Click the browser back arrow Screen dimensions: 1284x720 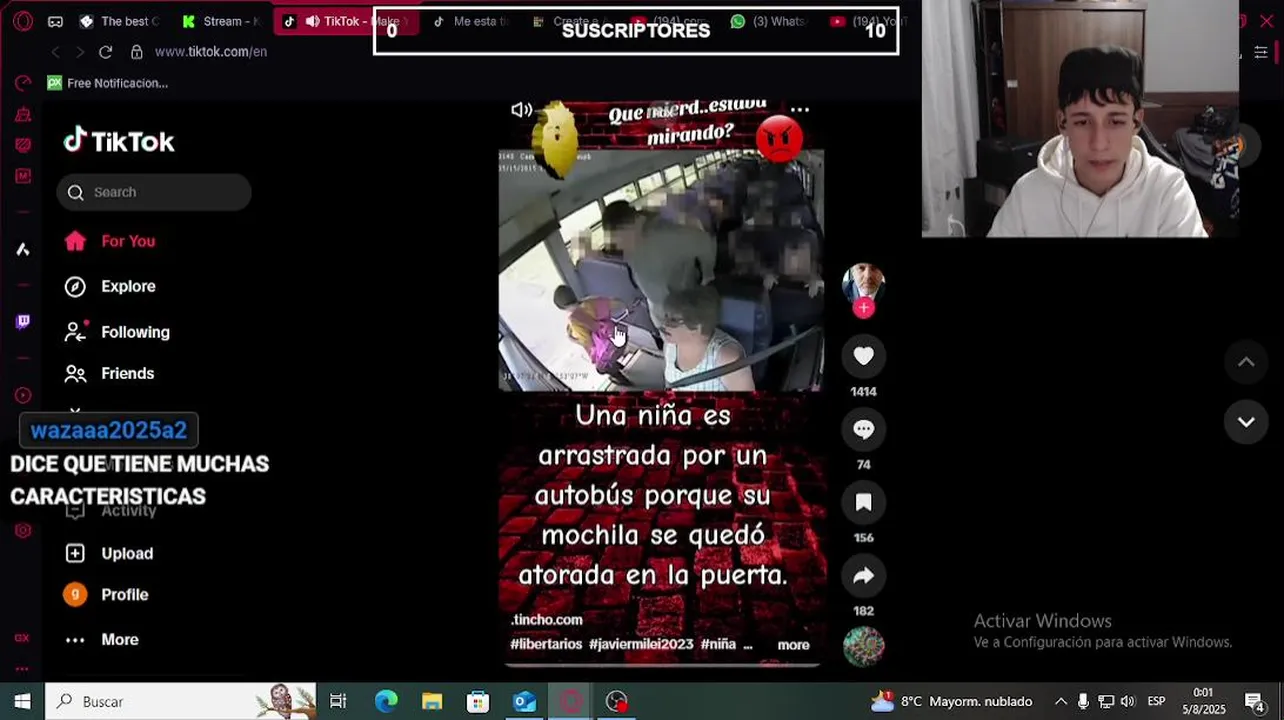click(x=56, y=52)
